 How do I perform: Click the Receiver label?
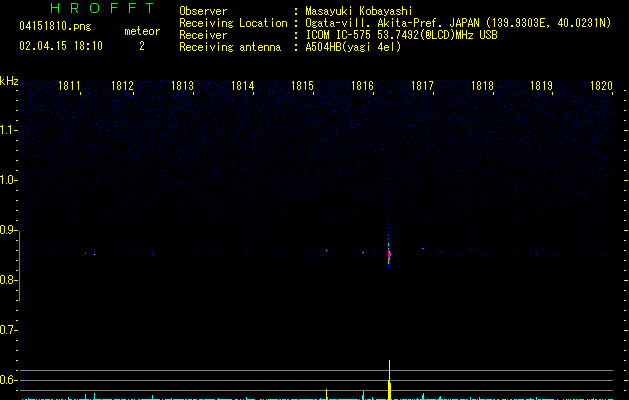(x=203, y=35)
